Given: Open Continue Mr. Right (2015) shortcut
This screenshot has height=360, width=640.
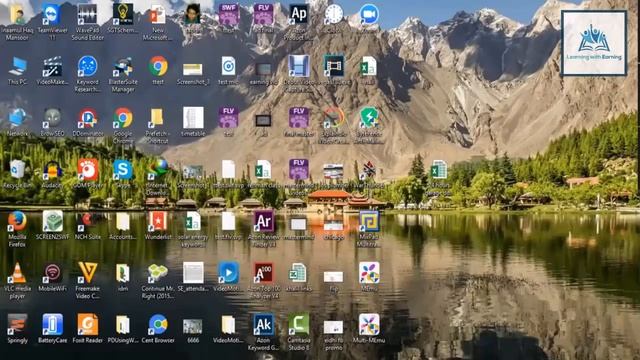Looking at the screenshot, I should [x=158, y=273].
